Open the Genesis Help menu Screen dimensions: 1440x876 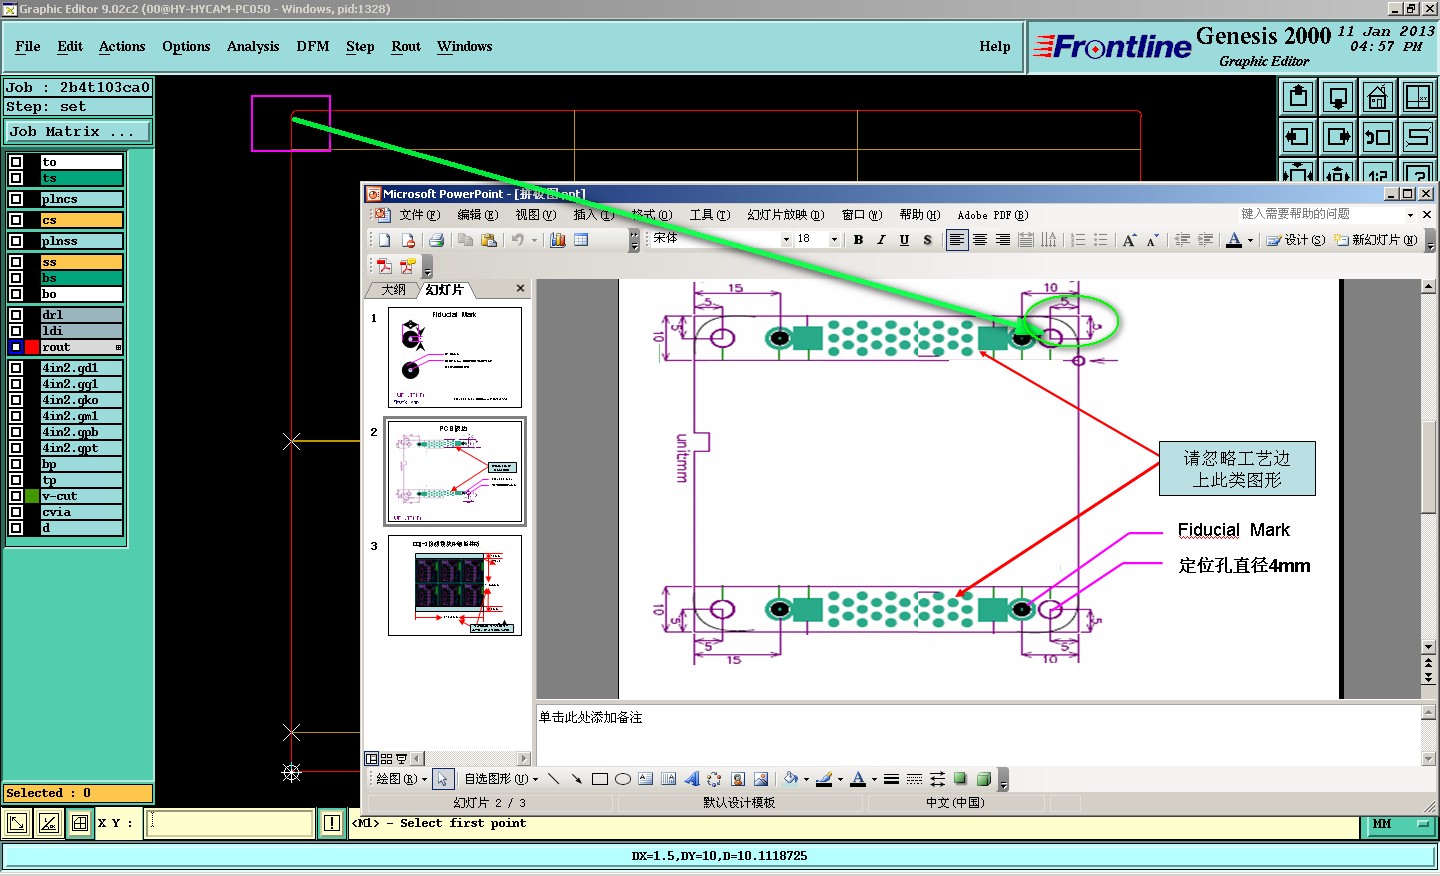(x=994, y=46)
